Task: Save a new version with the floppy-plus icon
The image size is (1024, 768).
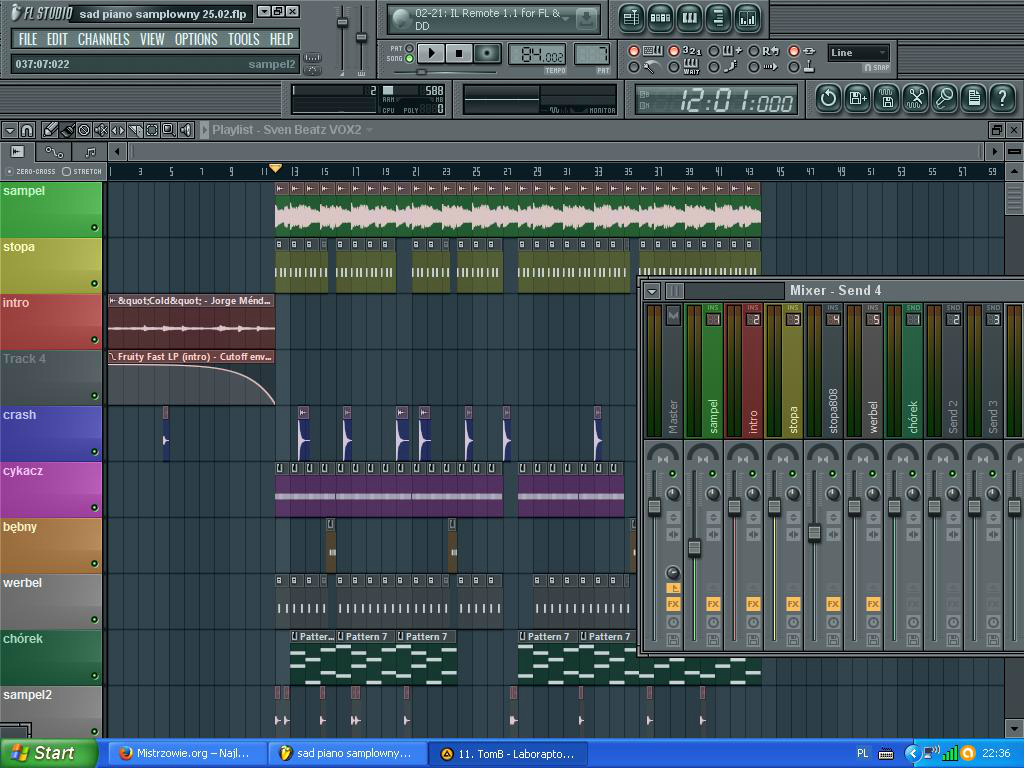Action: (x=857, y=99)
